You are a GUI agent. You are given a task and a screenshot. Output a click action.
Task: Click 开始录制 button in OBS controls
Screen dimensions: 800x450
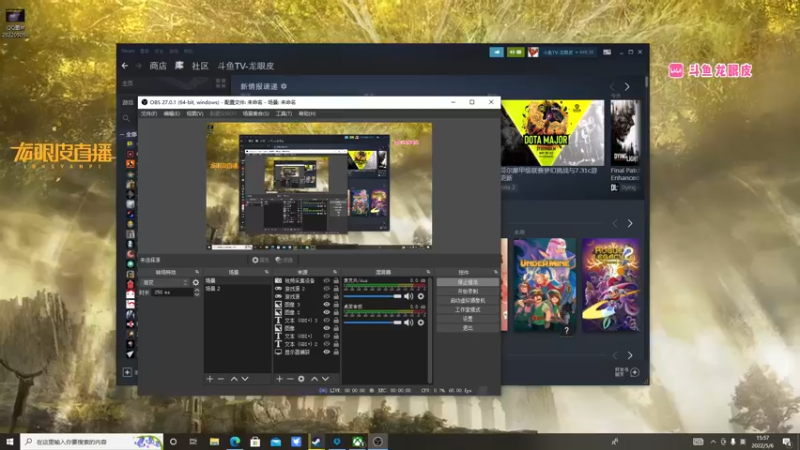coord(467,291)
